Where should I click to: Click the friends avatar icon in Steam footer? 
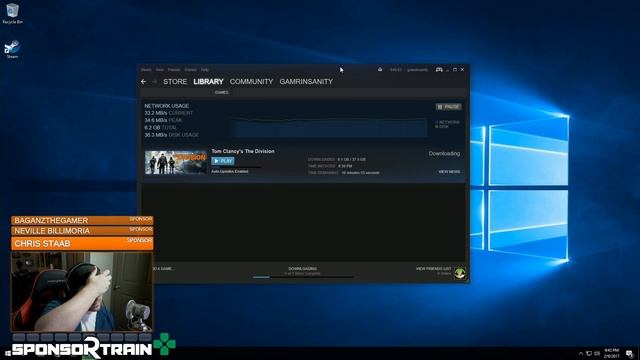coord(460,273)
